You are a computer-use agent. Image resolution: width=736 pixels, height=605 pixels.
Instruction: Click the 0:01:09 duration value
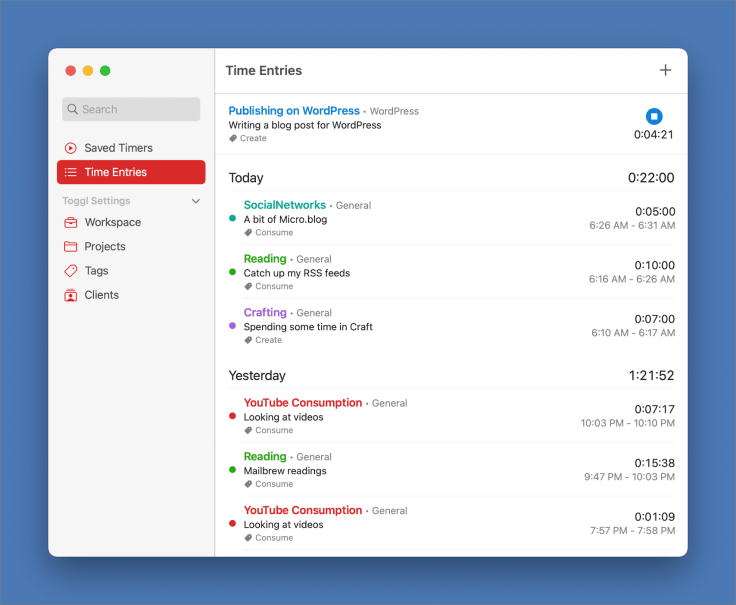(x=655, y=517)
